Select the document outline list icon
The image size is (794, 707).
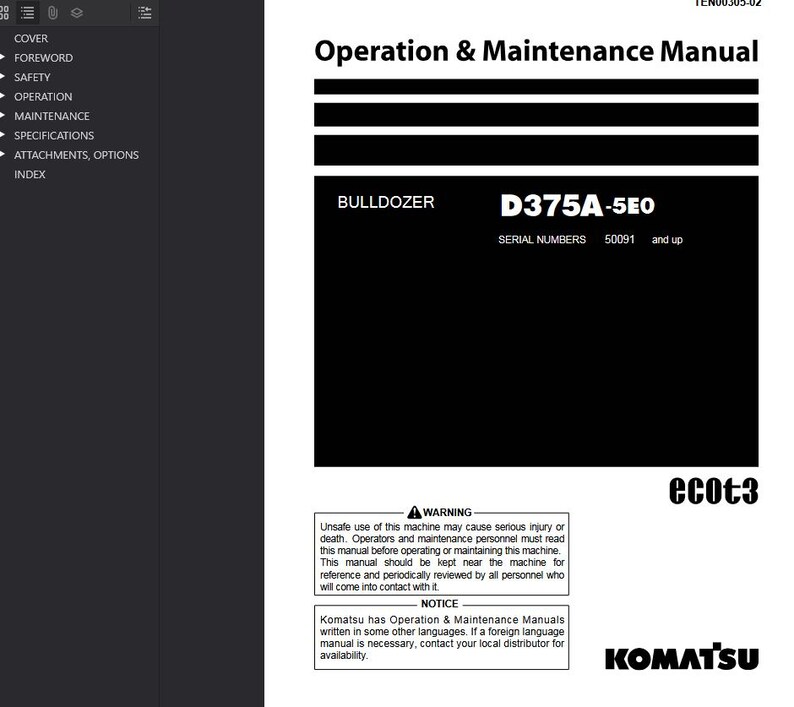pyautogui.click(x=27, y=13)
